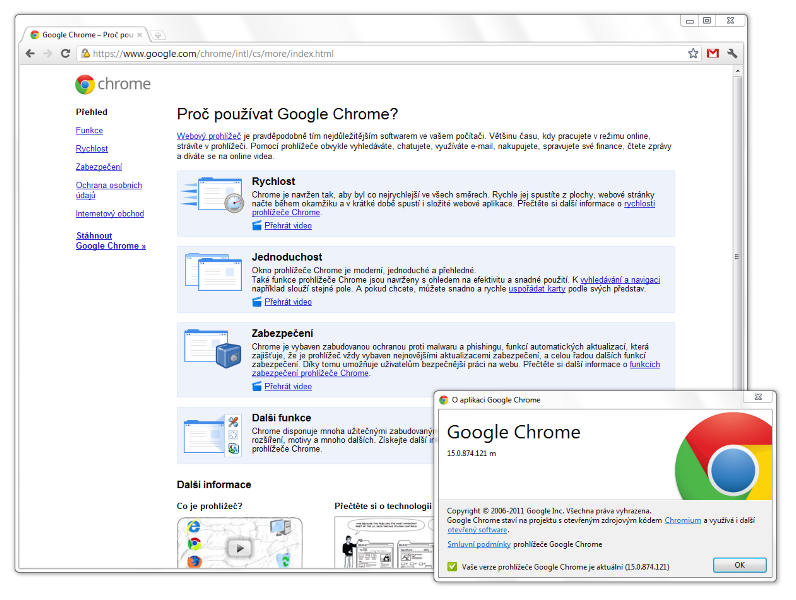Click Stáhnout Google Chrome download link
The height and width of the screenshot is (600, 796).
point(111,241)
